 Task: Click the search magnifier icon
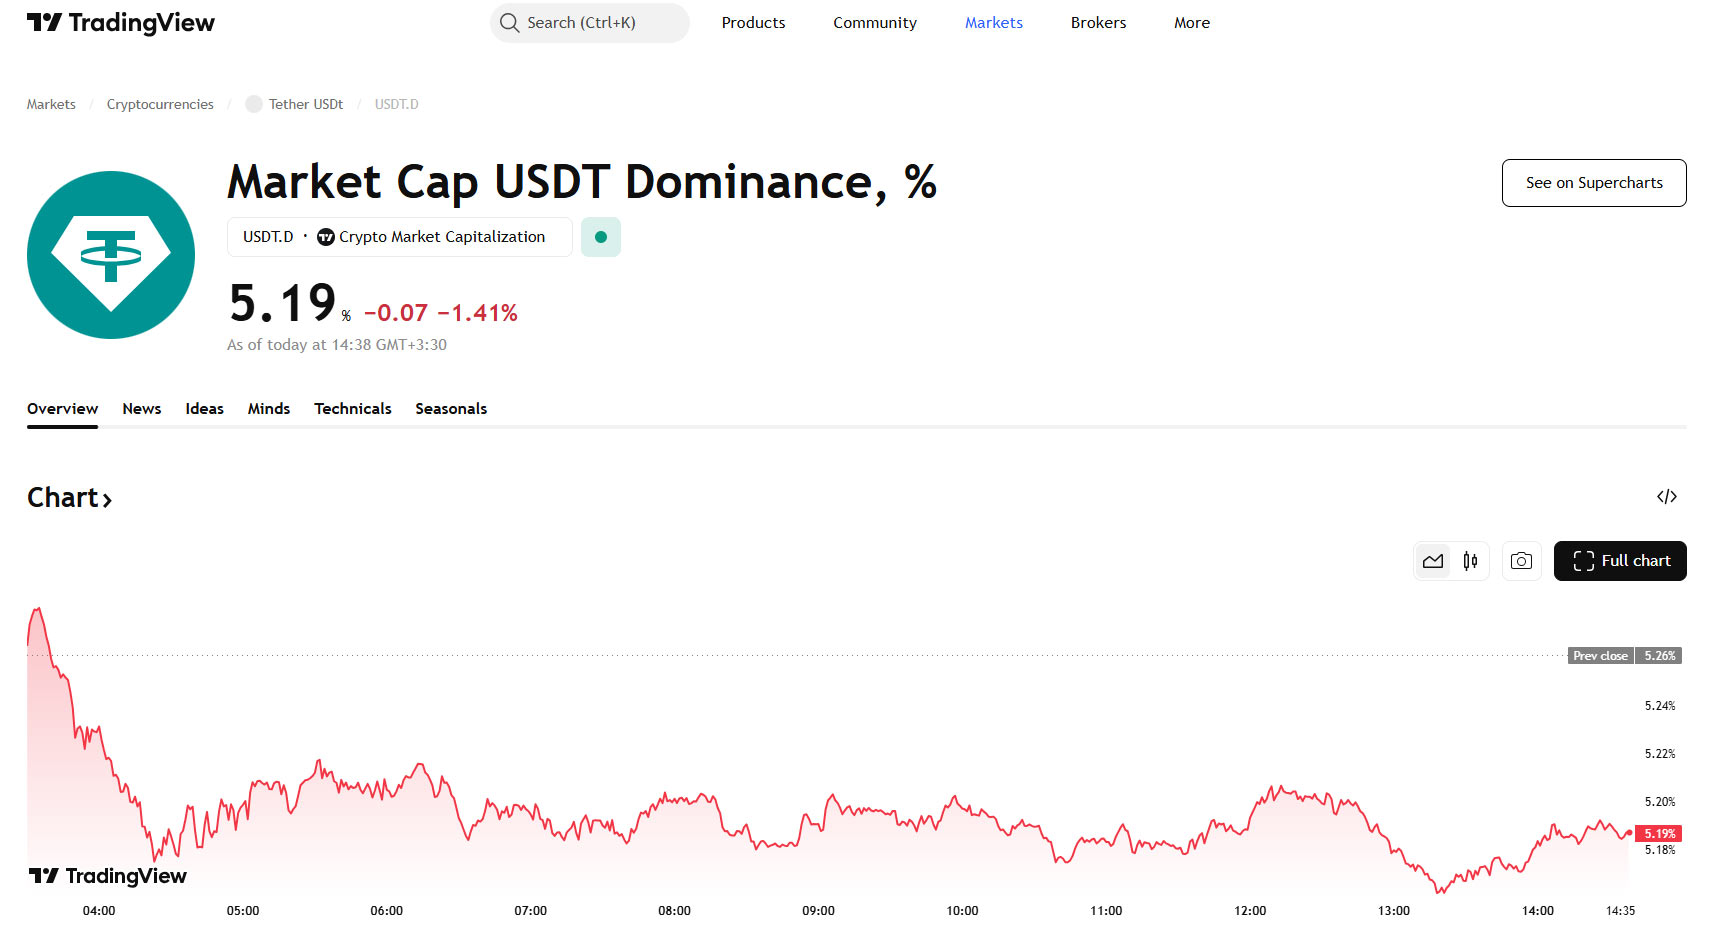pyautogui.click(x=509, y=23)
